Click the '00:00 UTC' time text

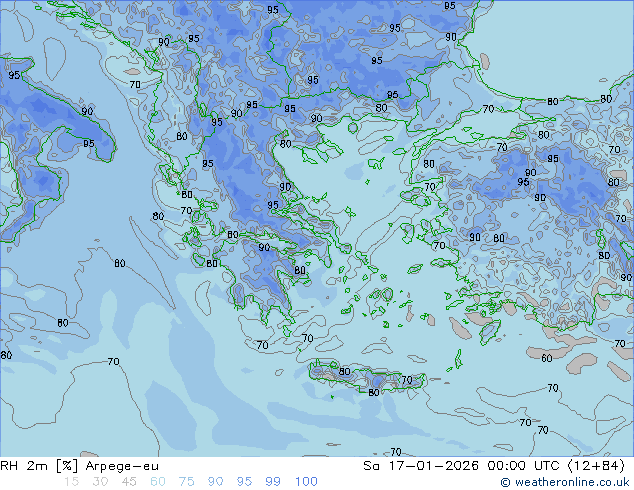524,466
